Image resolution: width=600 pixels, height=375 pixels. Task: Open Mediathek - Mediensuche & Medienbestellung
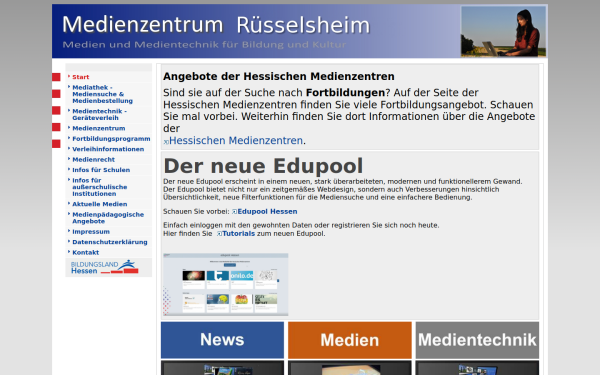click(103, 94)
